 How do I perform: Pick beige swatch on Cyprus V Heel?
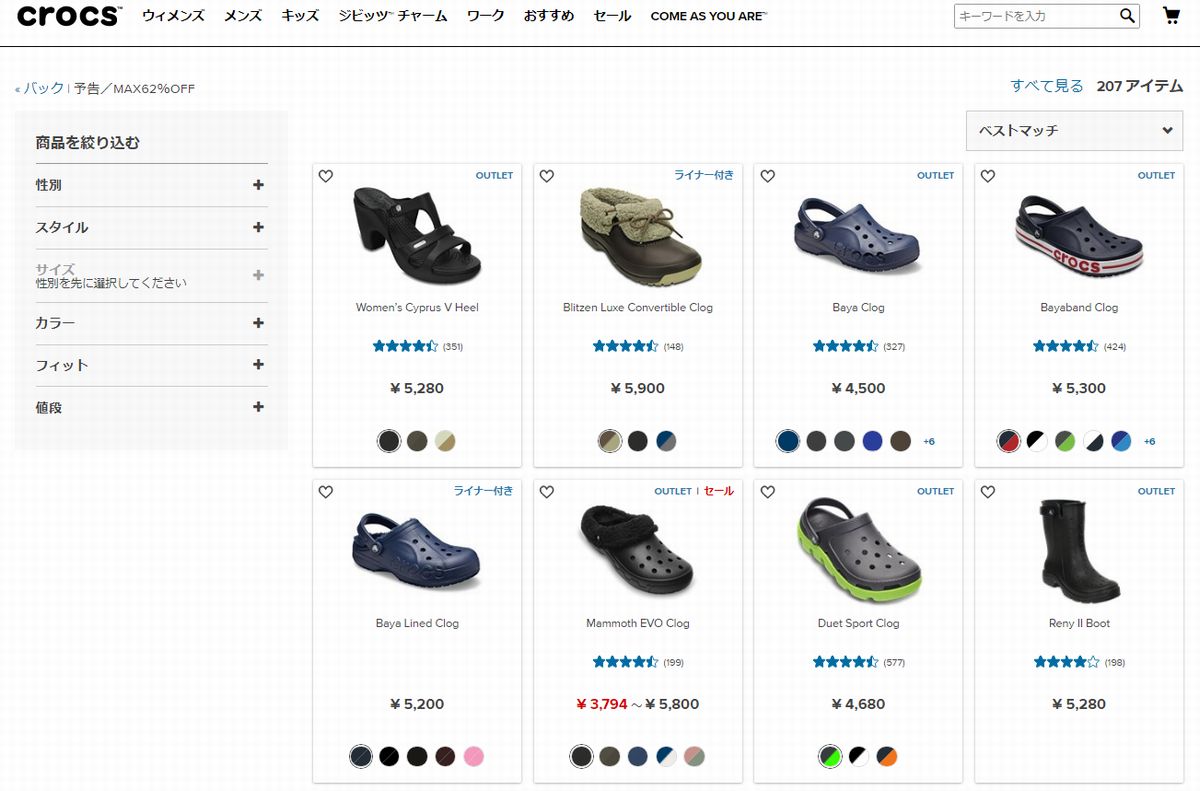pos(445,441)
